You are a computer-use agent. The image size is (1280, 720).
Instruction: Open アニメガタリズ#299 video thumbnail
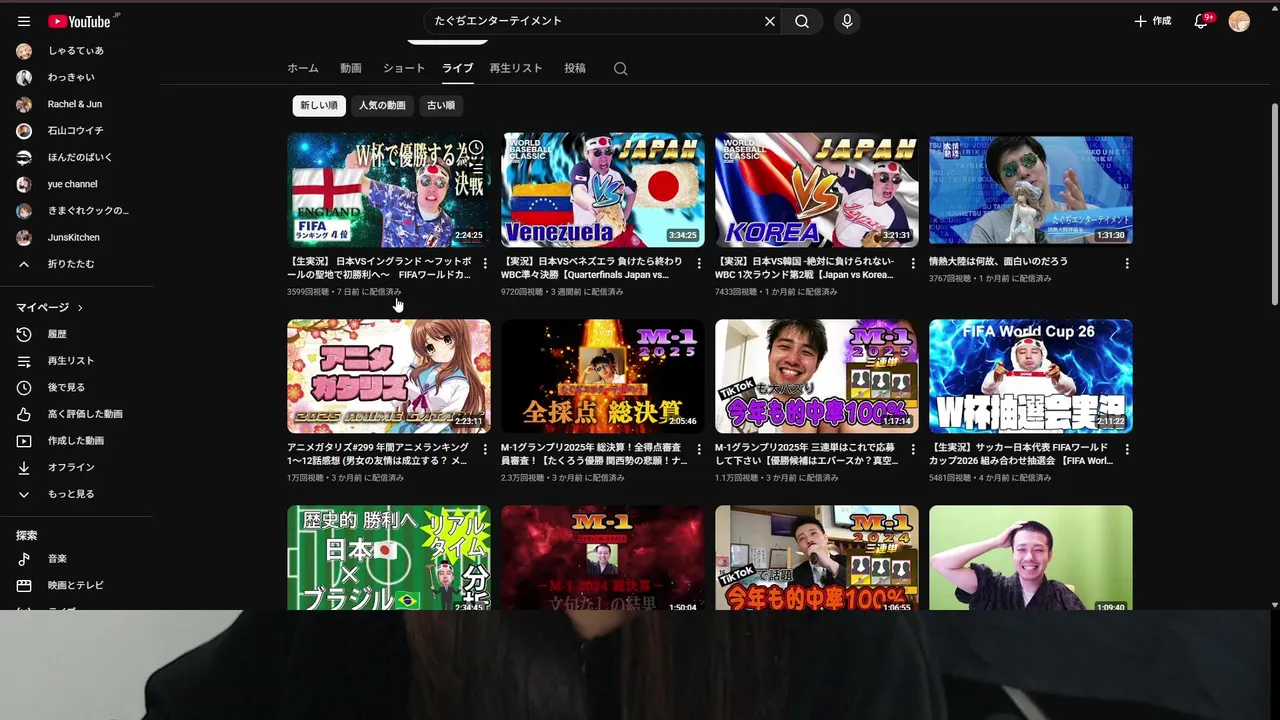pos(389,376)
